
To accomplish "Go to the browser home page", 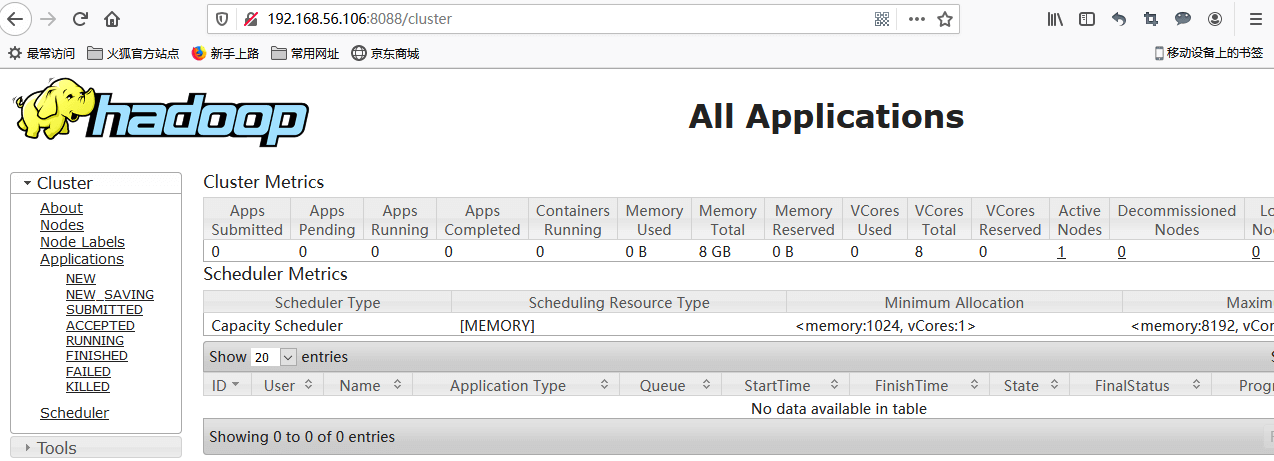I will 112,19.
